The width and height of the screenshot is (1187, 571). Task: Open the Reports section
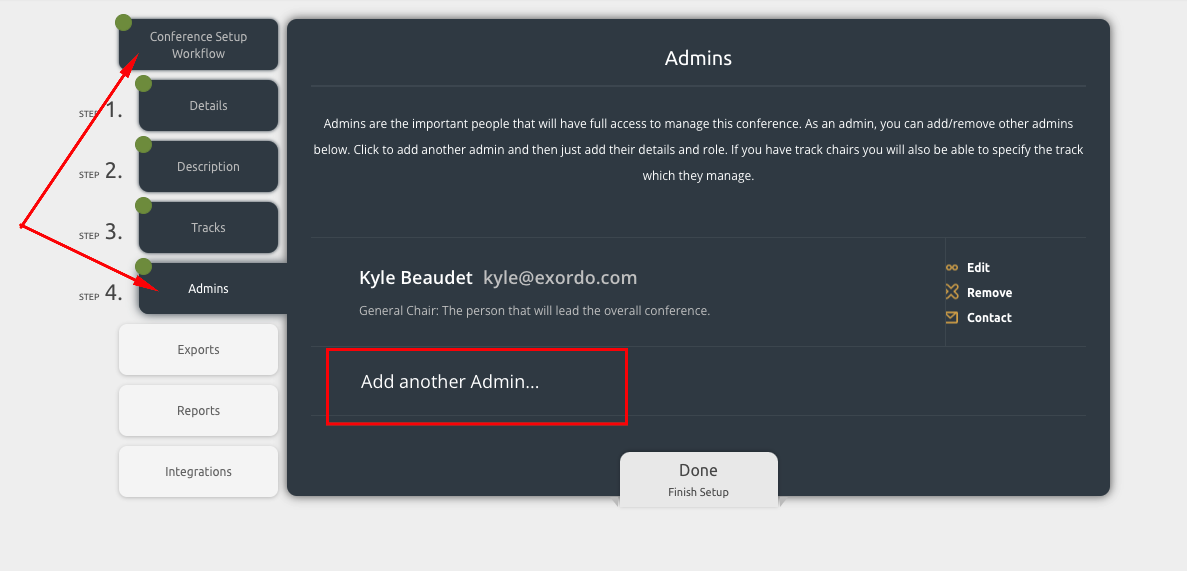(198, 411)
